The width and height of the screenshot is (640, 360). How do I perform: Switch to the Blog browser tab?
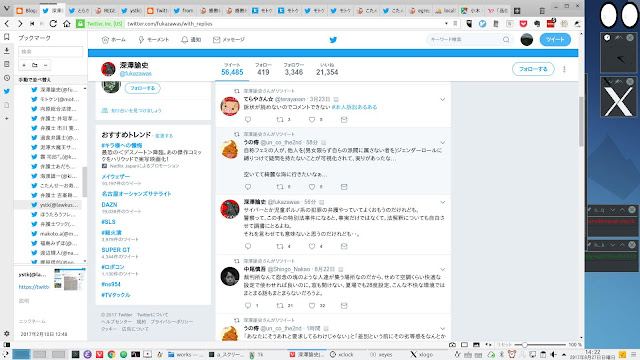coord(26,11)
